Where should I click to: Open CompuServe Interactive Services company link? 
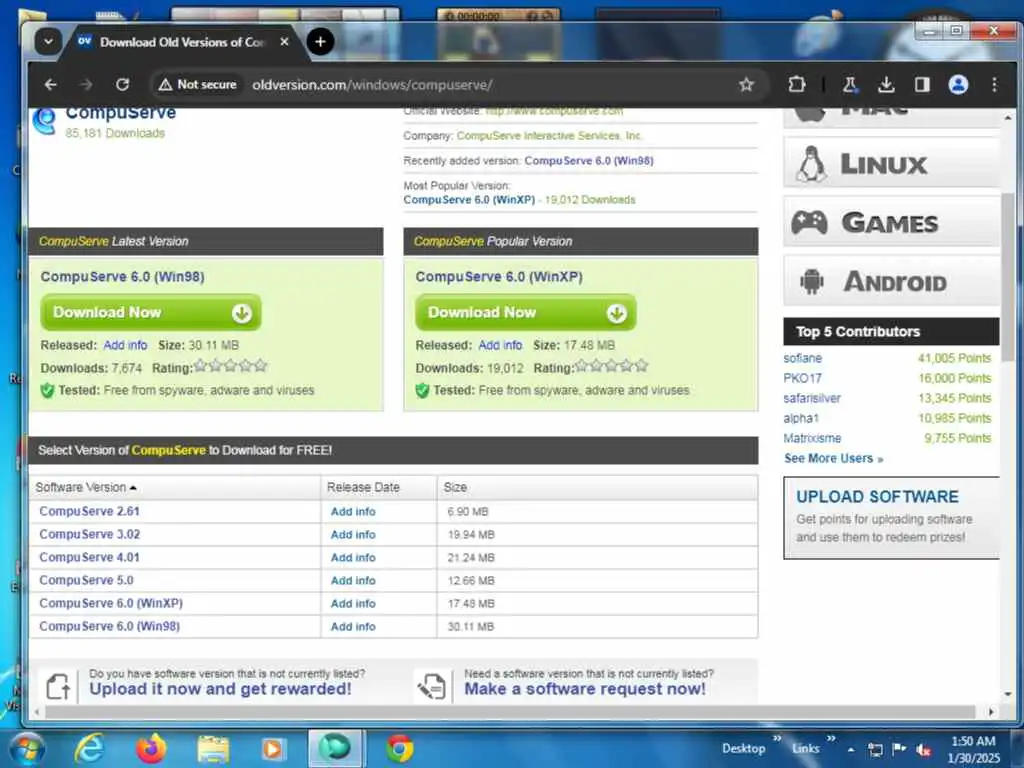coord(549,136)
